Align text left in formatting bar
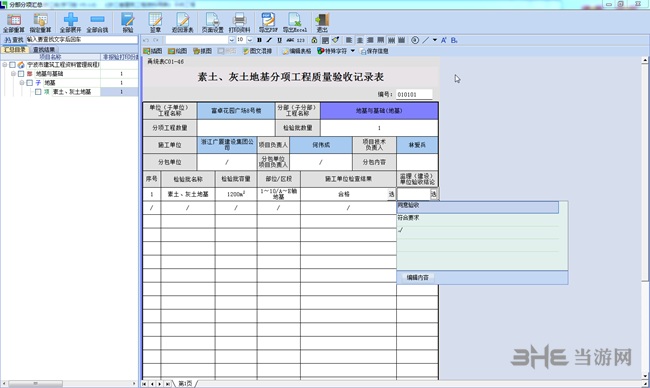This screenshot has width=650, height=388. click(x=349, y=40)
